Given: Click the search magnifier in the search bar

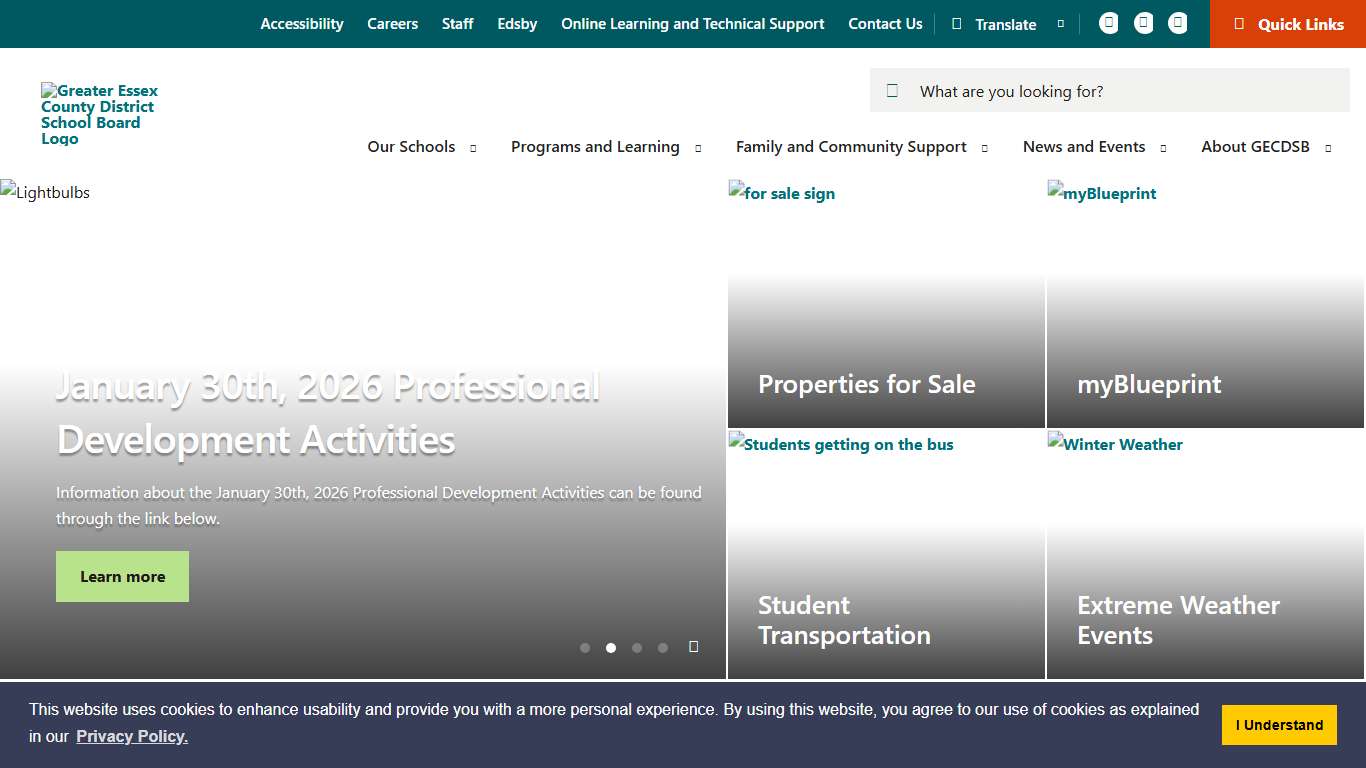Looking at the screenshot, I should click(892, 90).
